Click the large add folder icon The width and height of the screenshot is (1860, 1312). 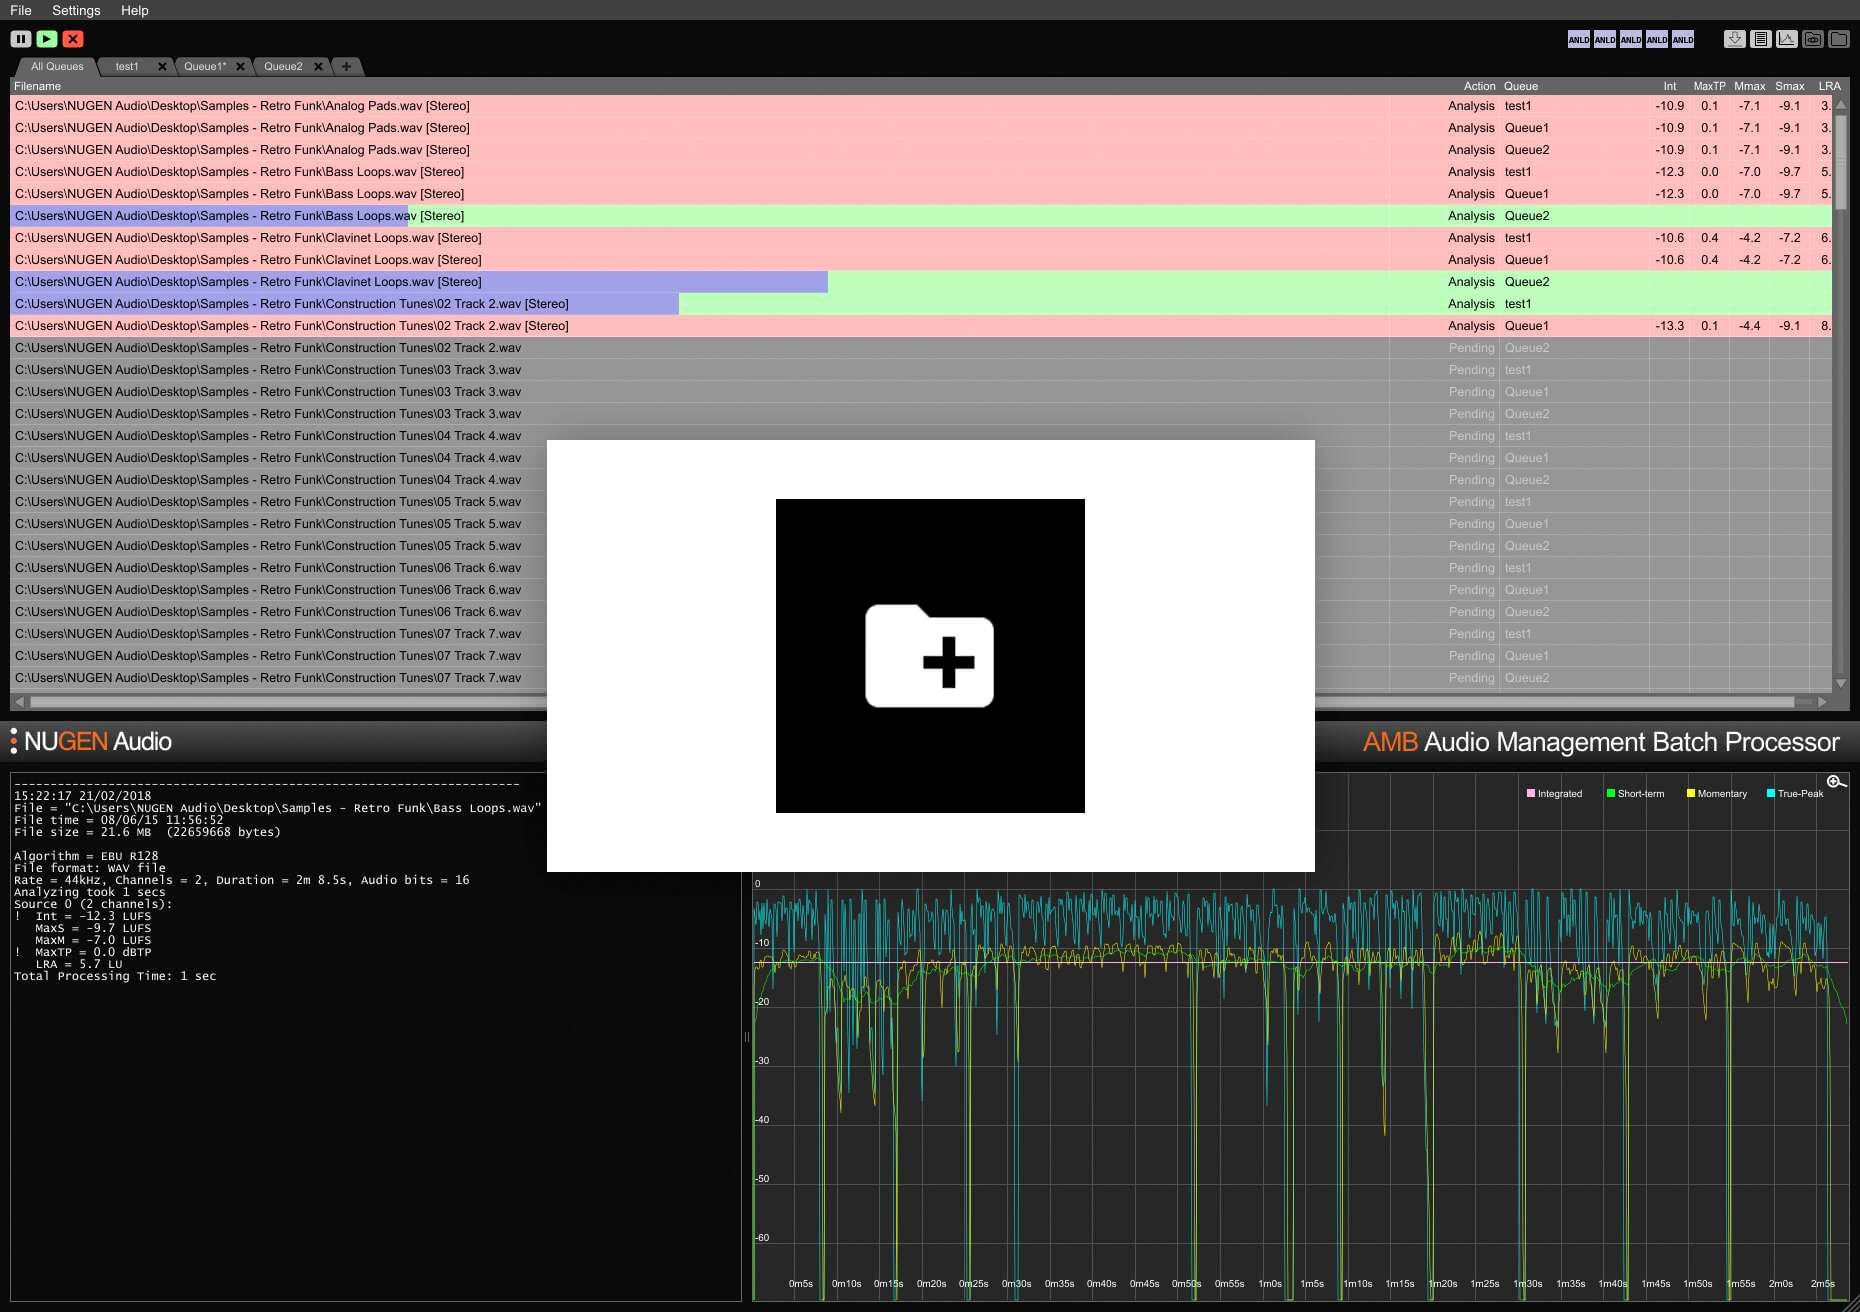[929, 656]
